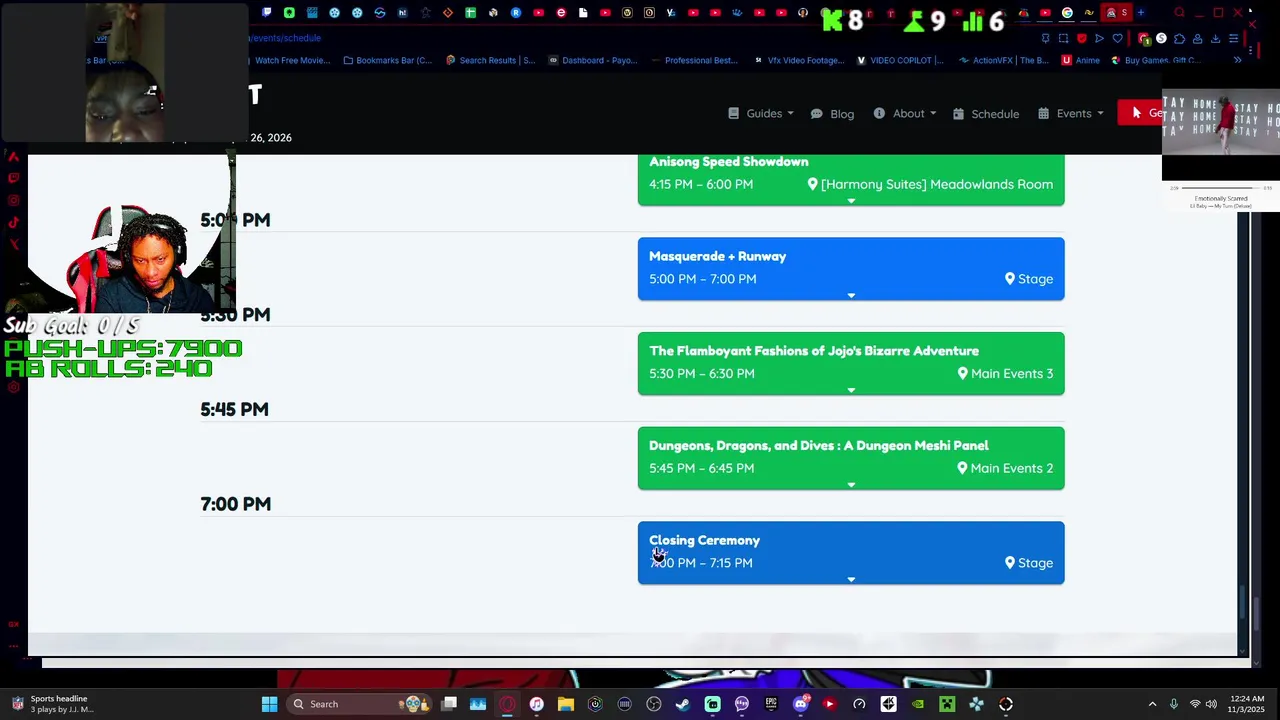The height and width of the screenshot is (720, 1280).
Task: Click the Flamboyant Fashions of Jojo's title
Action: (x=814, y=351)
